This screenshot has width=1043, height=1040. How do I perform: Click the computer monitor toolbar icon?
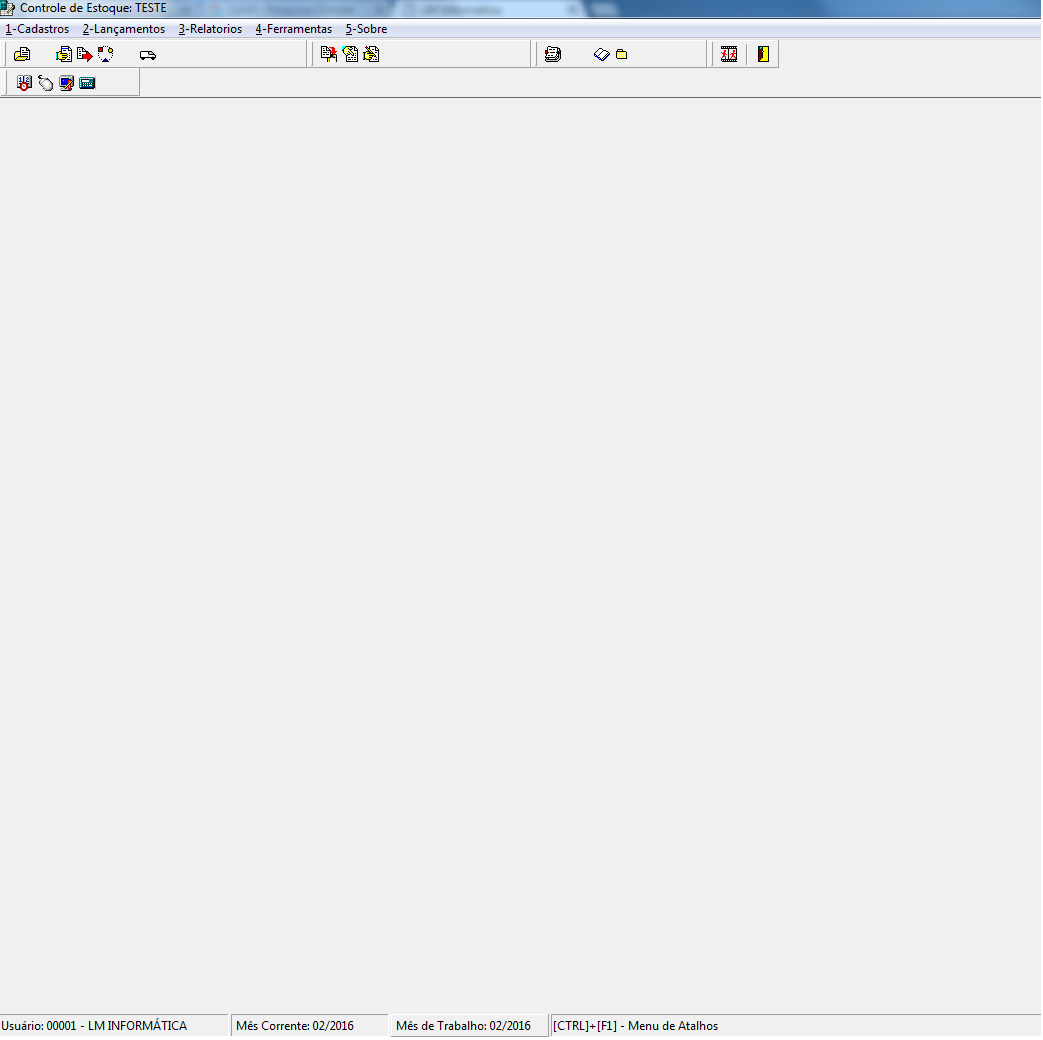point(66,83)
